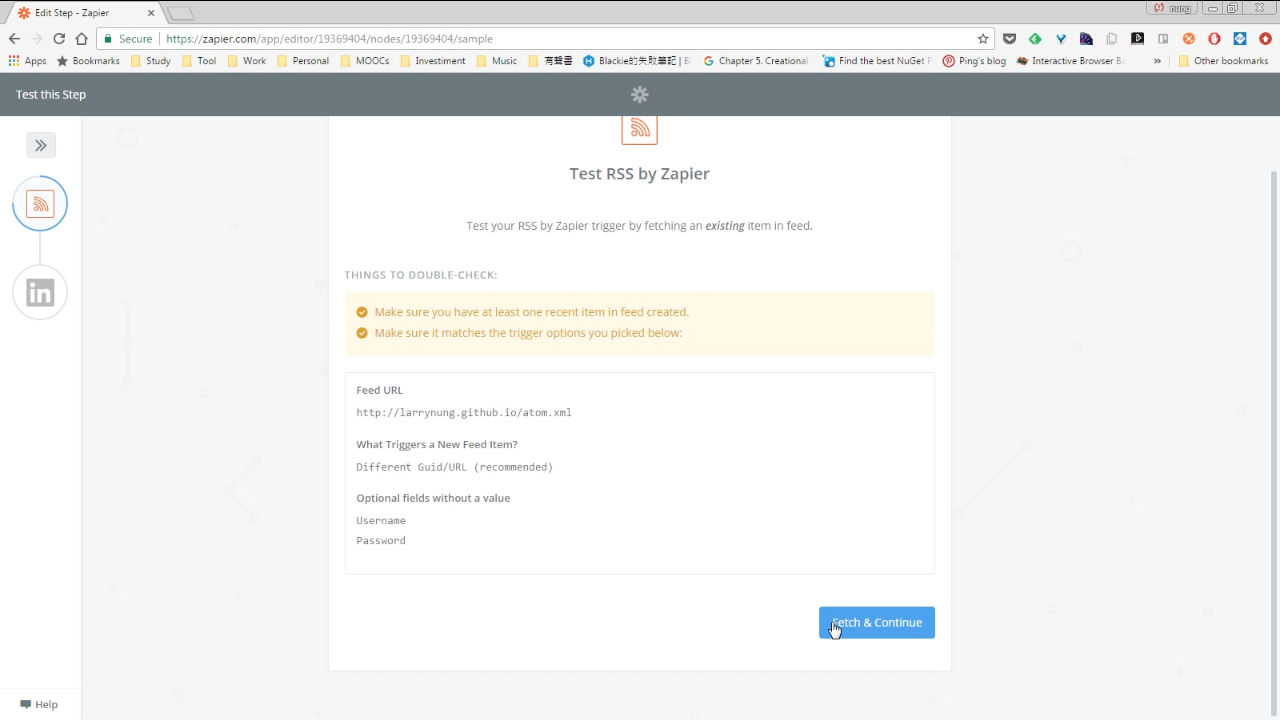Open the Work bookmark folder

pos(247,60)
